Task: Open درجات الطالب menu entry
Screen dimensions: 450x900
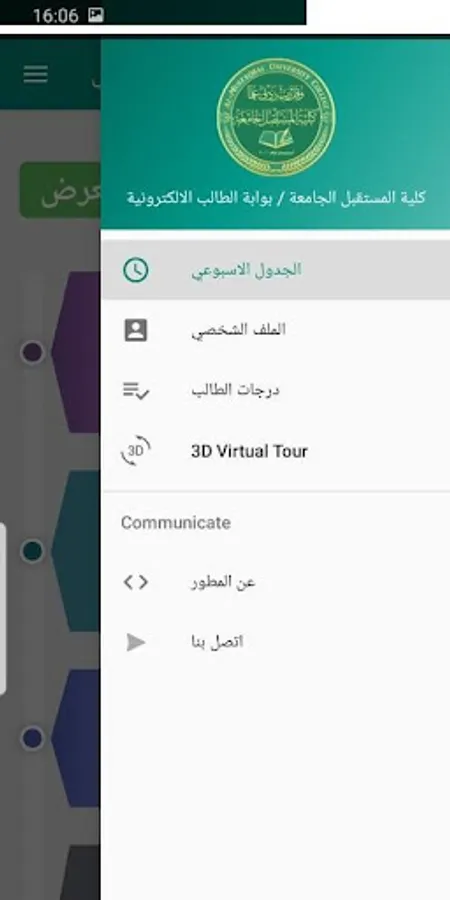Action: click(x=276, y=391)
